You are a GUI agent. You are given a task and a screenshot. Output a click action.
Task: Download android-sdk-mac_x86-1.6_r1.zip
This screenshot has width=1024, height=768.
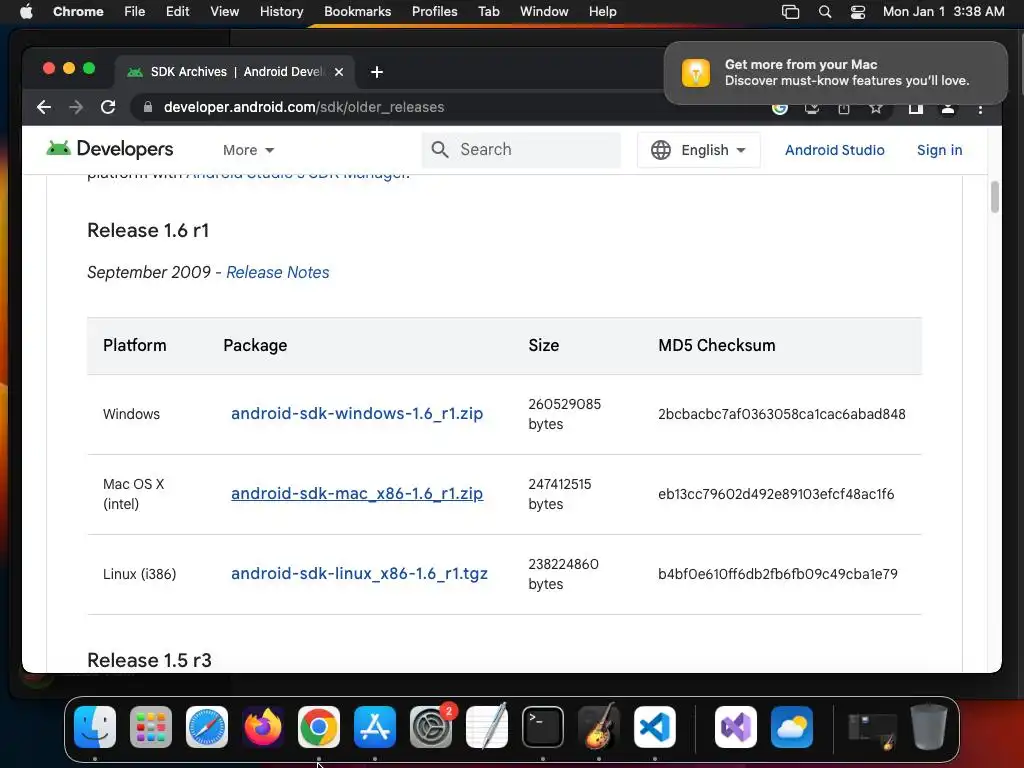[357, 494]
